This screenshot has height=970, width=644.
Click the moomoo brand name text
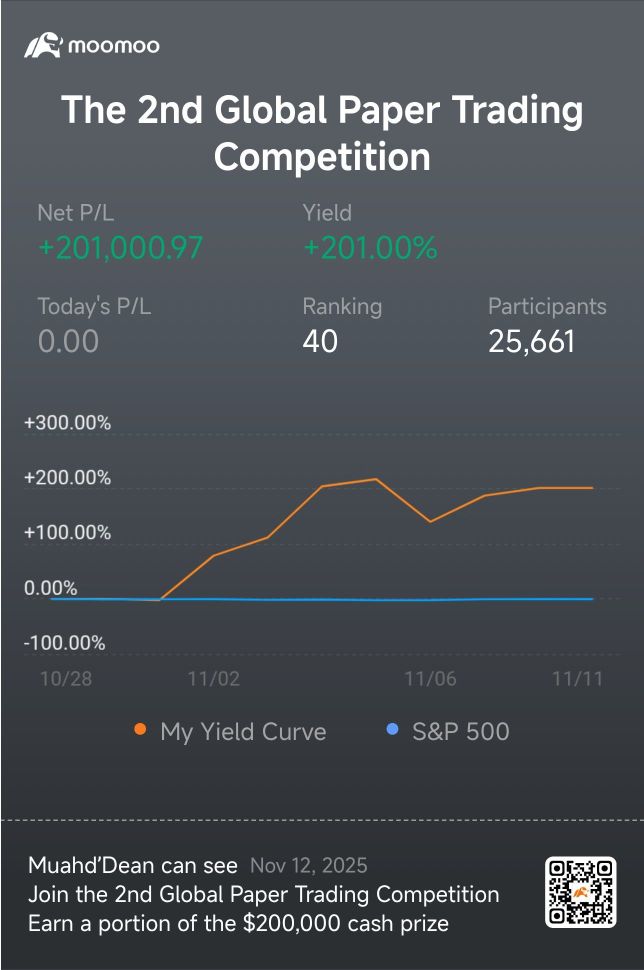(114, 46)
